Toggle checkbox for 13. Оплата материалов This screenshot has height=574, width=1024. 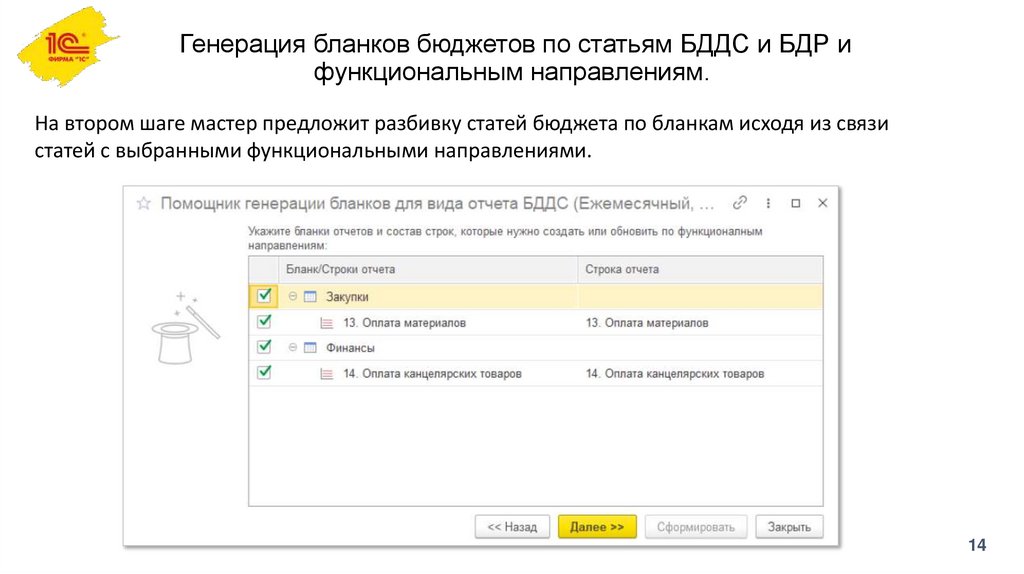264,322
